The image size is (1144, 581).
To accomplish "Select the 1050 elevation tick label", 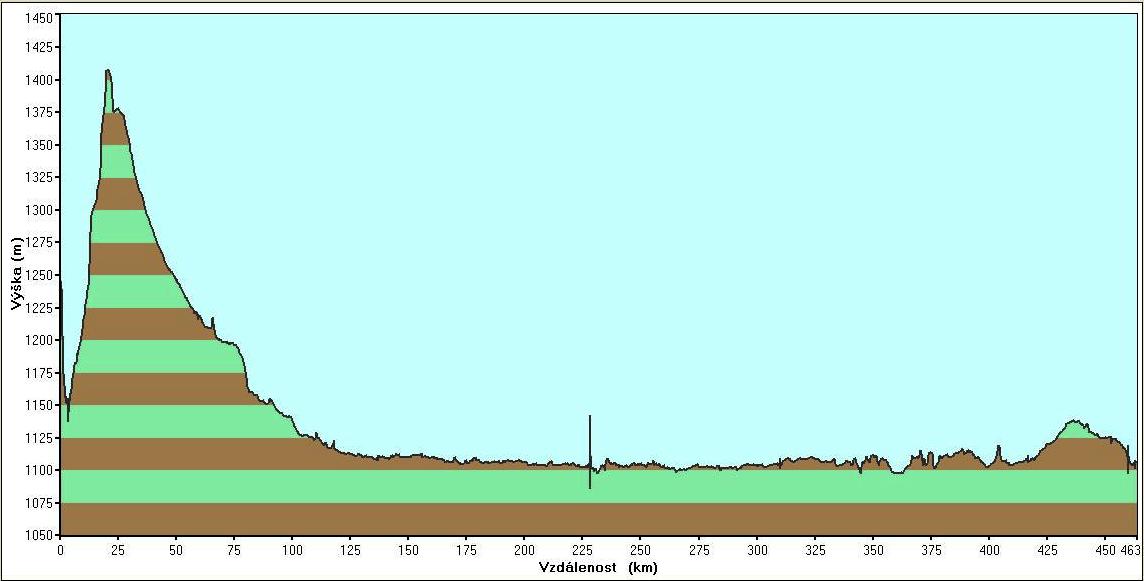I will [x=38, y=535].
